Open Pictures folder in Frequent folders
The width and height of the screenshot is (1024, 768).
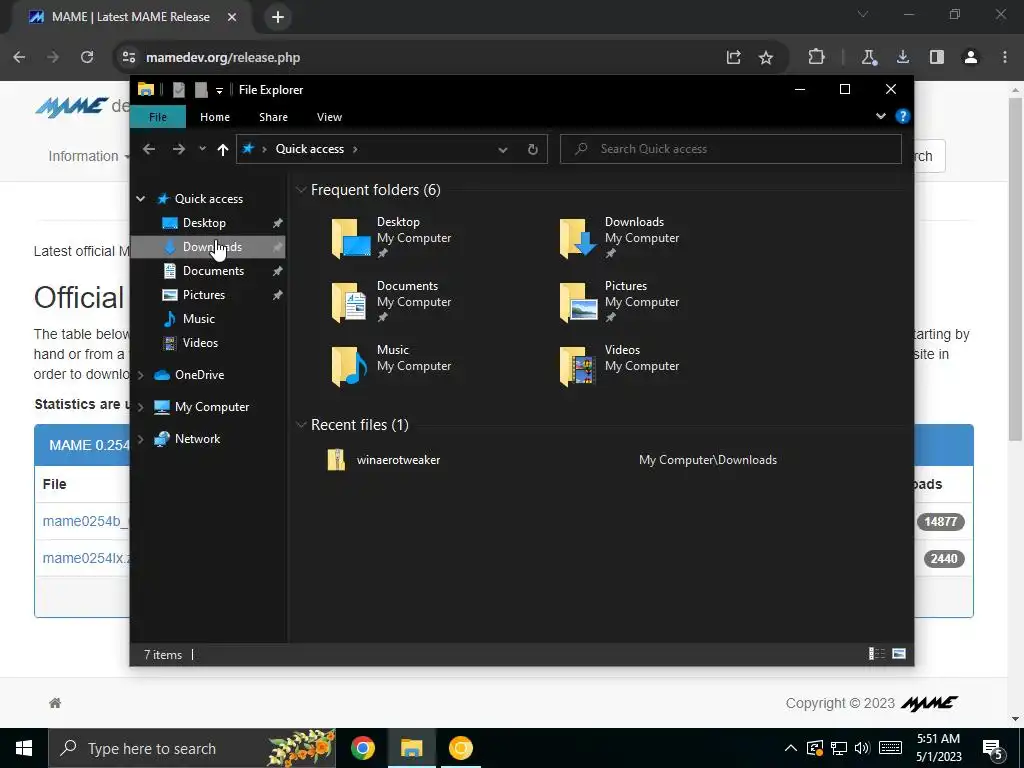620,301
